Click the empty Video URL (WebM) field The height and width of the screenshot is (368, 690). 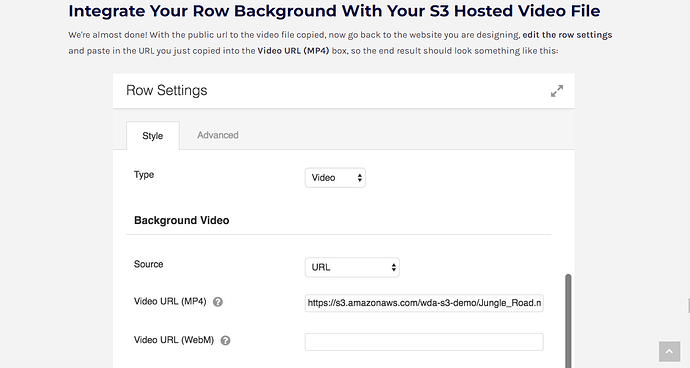coord(424,342)
